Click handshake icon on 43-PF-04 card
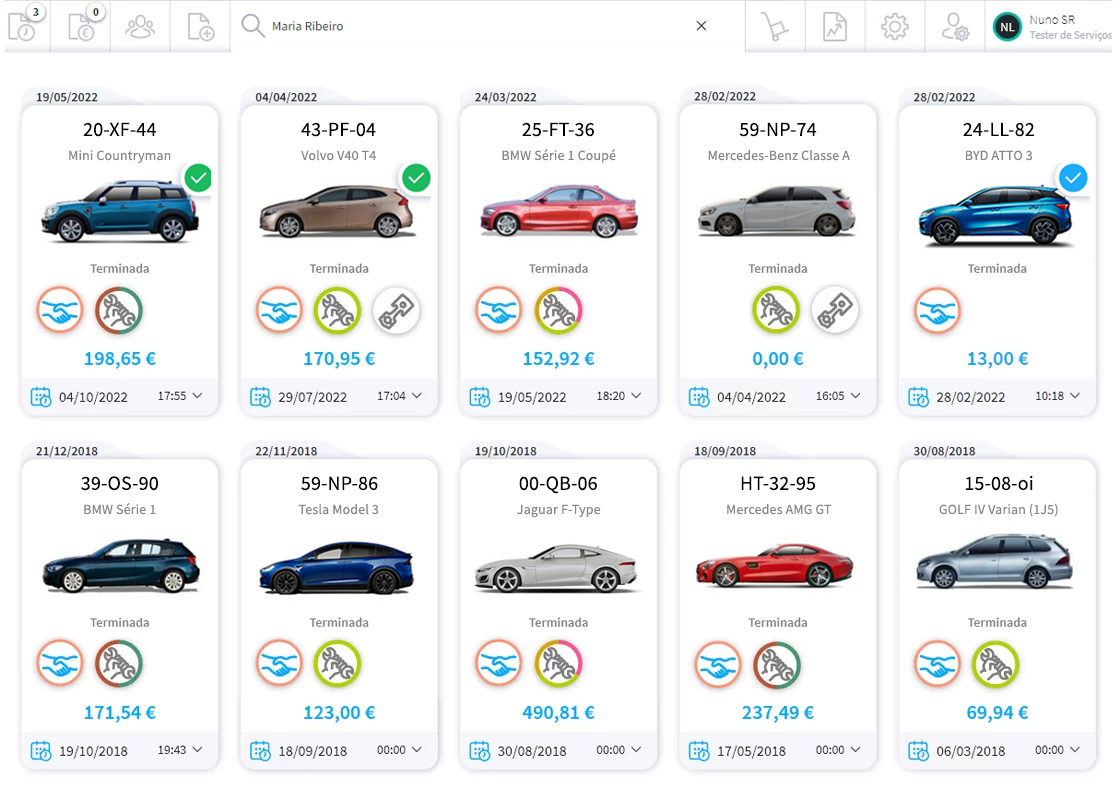The image size is (1120, 810). [279, 311]
